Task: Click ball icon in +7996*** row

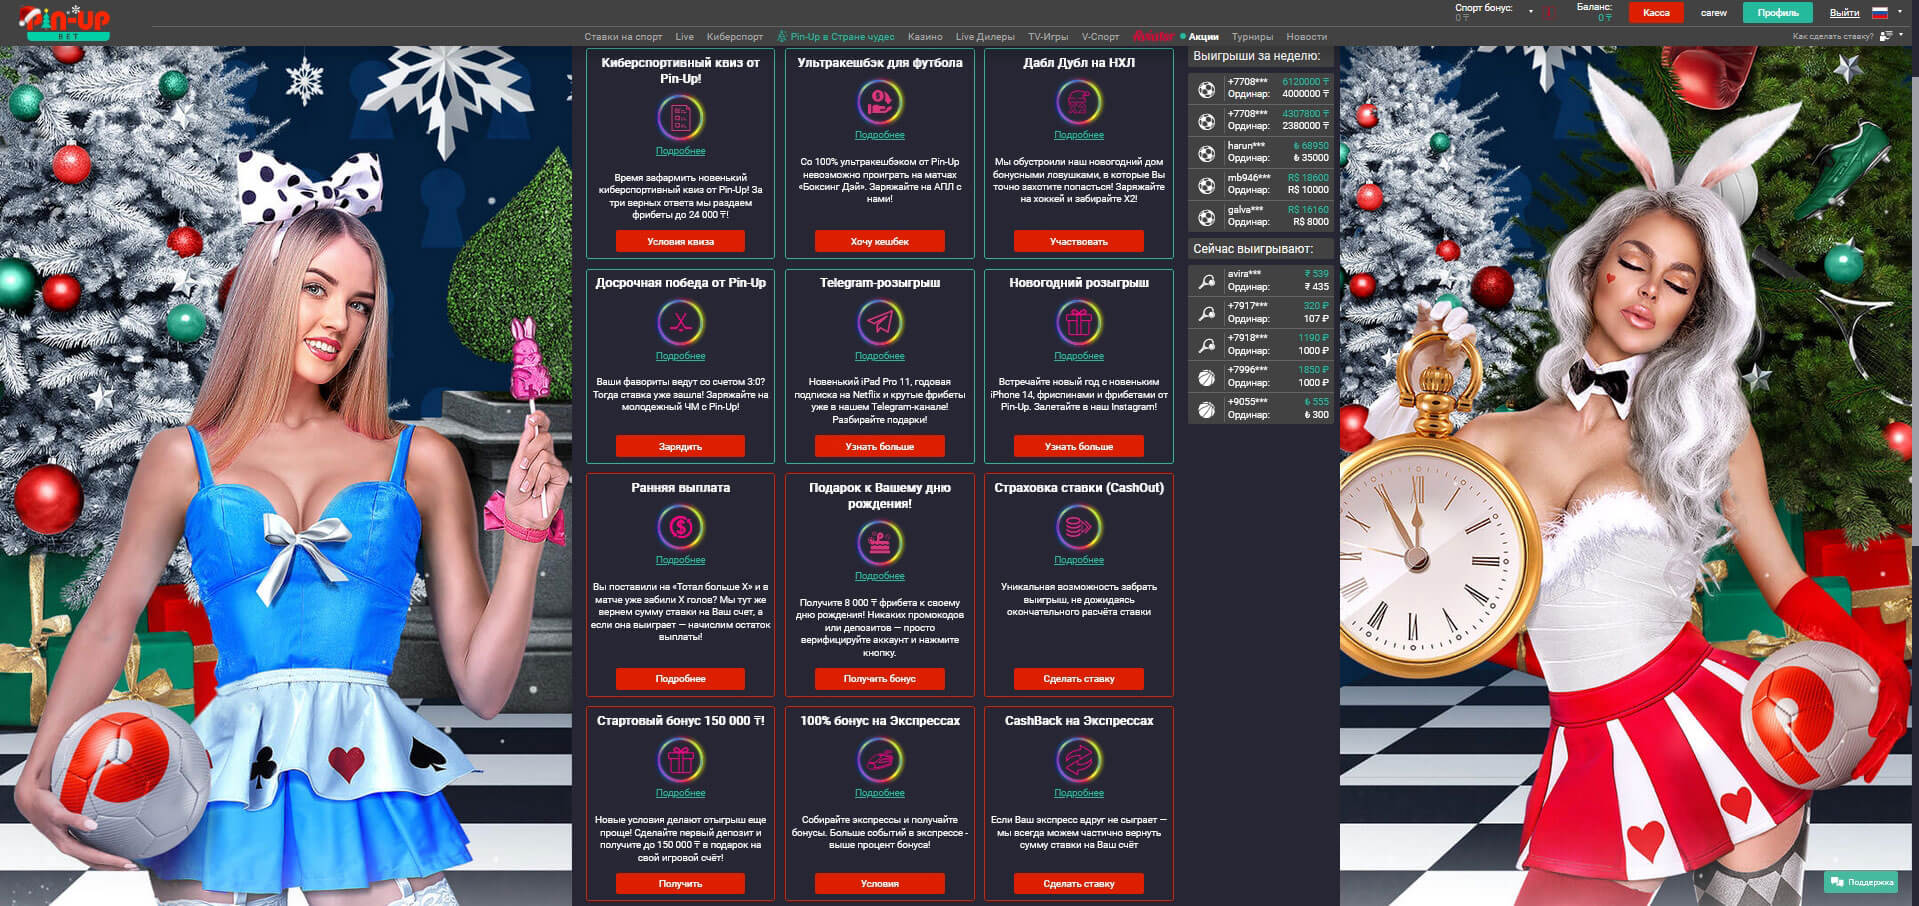Action: [x=1206, y=377]
